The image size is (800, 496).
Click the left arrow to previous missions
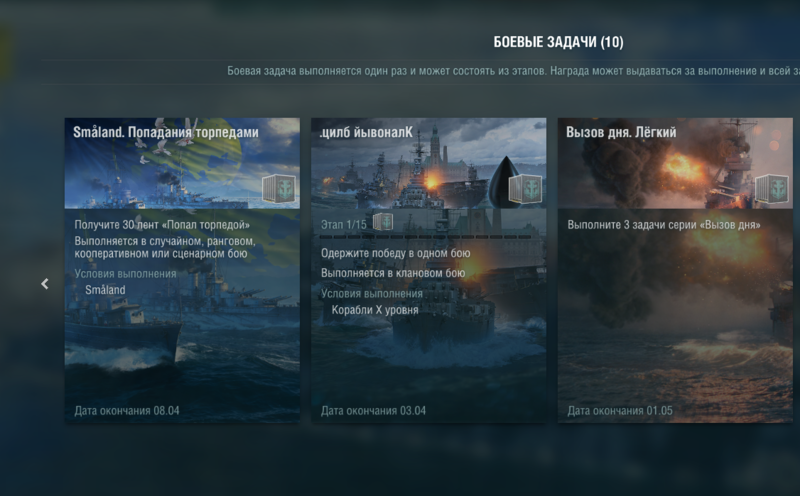tap(45, 284)
